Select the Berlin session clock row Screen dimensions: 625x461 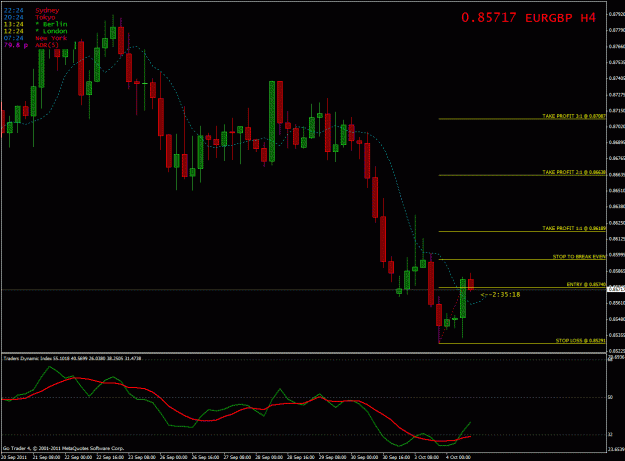point(35,24)
